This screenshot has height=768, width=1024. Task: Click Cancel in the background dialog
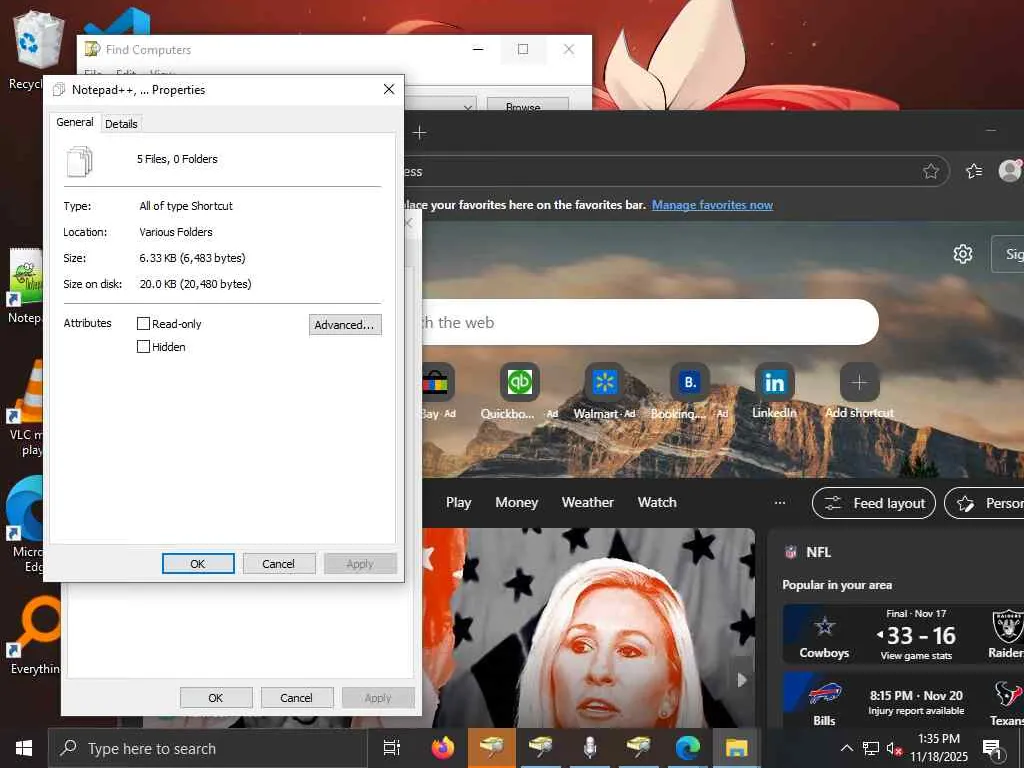(296, 697)
